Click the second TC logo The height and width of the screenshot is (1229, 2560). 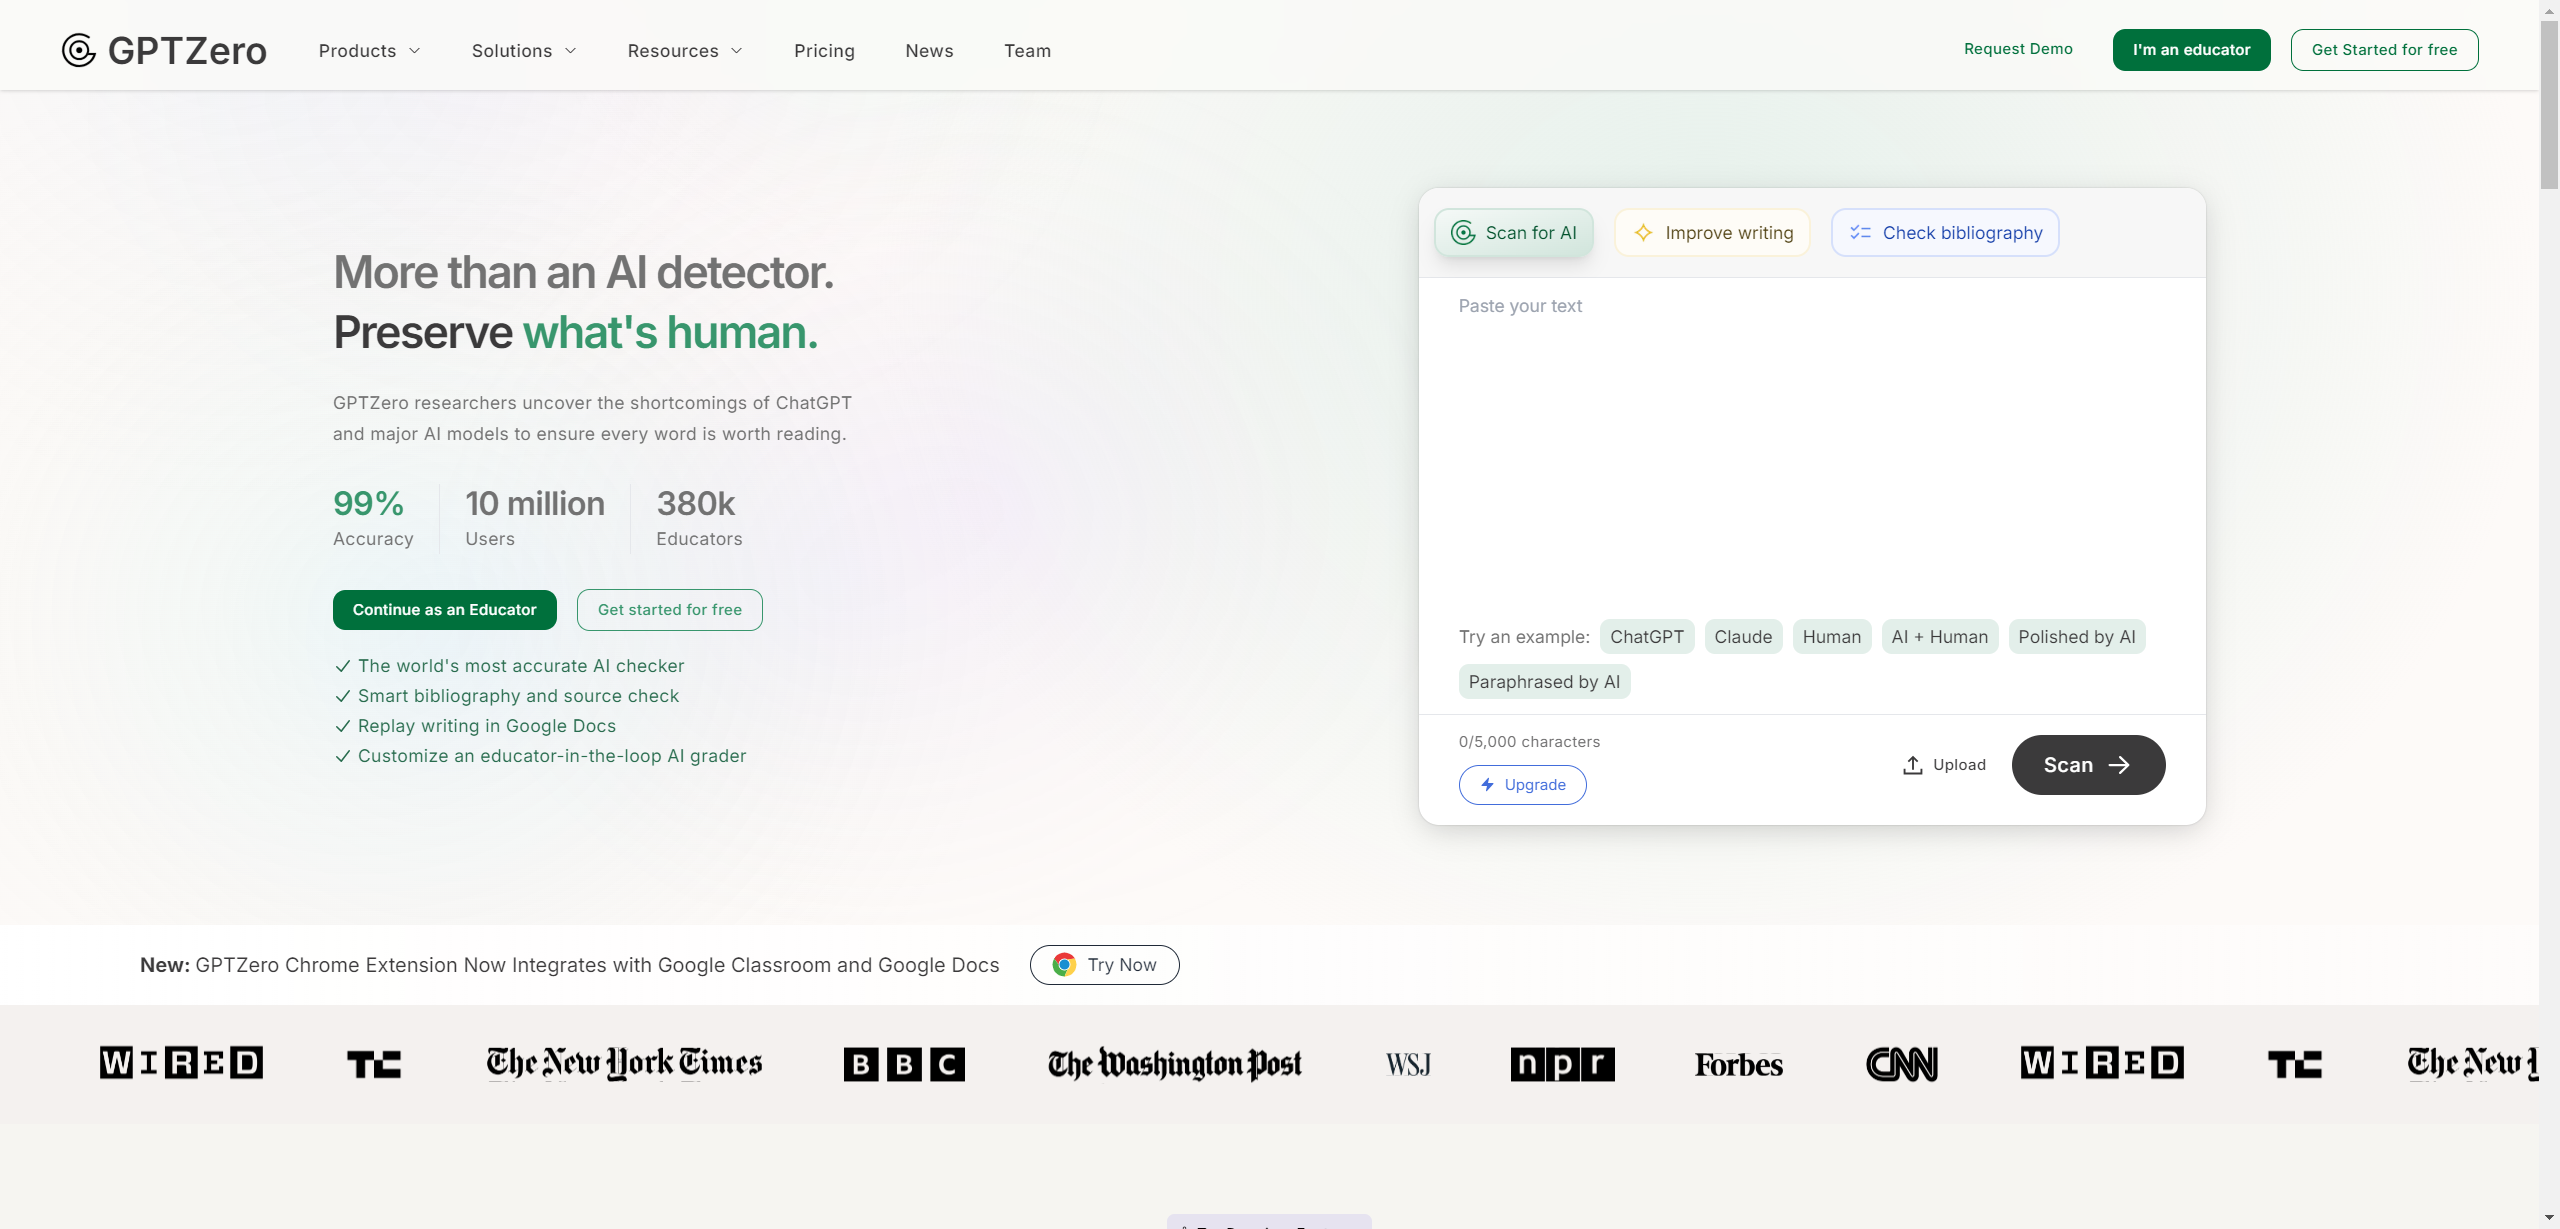2295,1064
